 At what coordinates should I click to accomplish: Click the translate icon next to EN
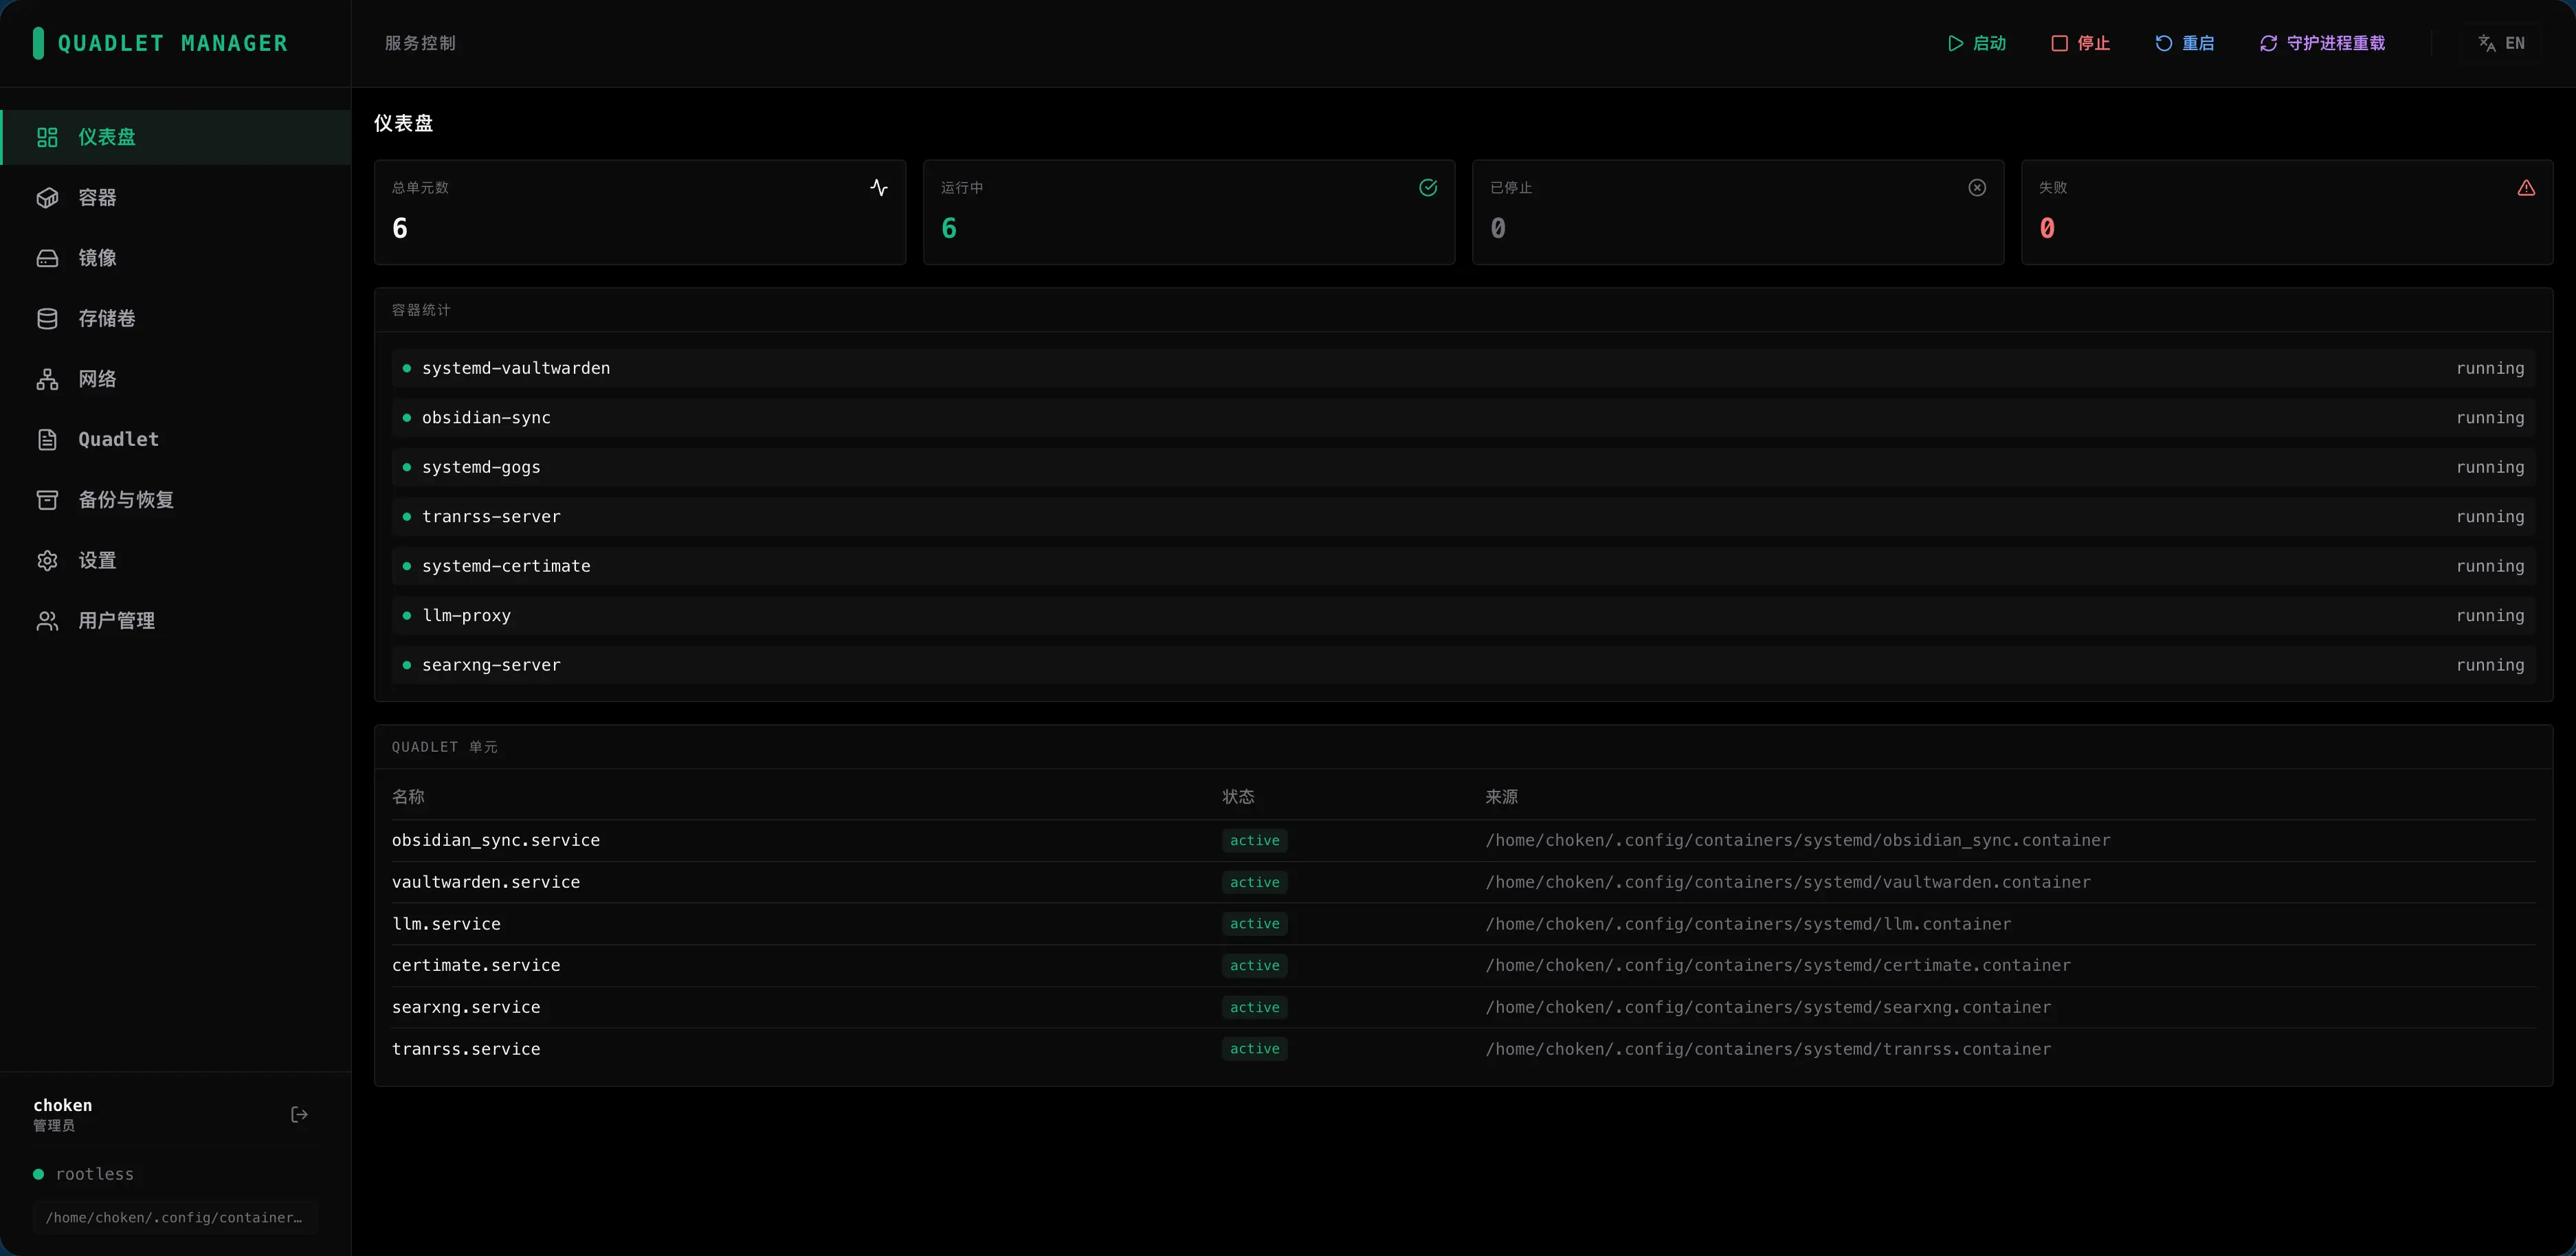(x=2487, y=43)
